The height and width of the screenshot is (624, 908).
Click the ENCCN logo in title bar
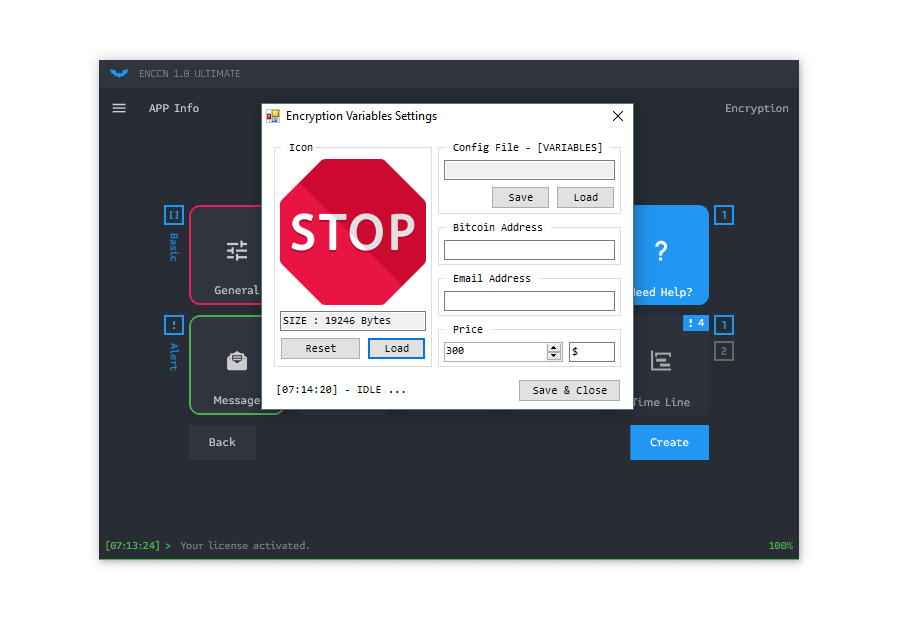pyautogui.click(x=119, y=73)
